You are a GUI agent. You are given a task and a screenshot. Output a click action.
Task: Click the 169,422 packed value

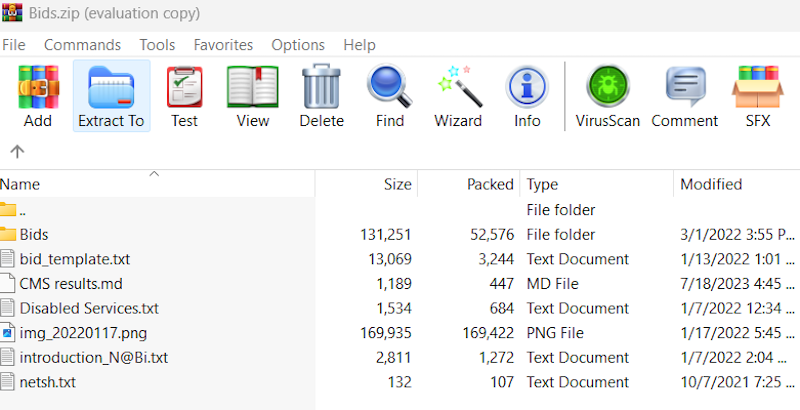point(488,333)
